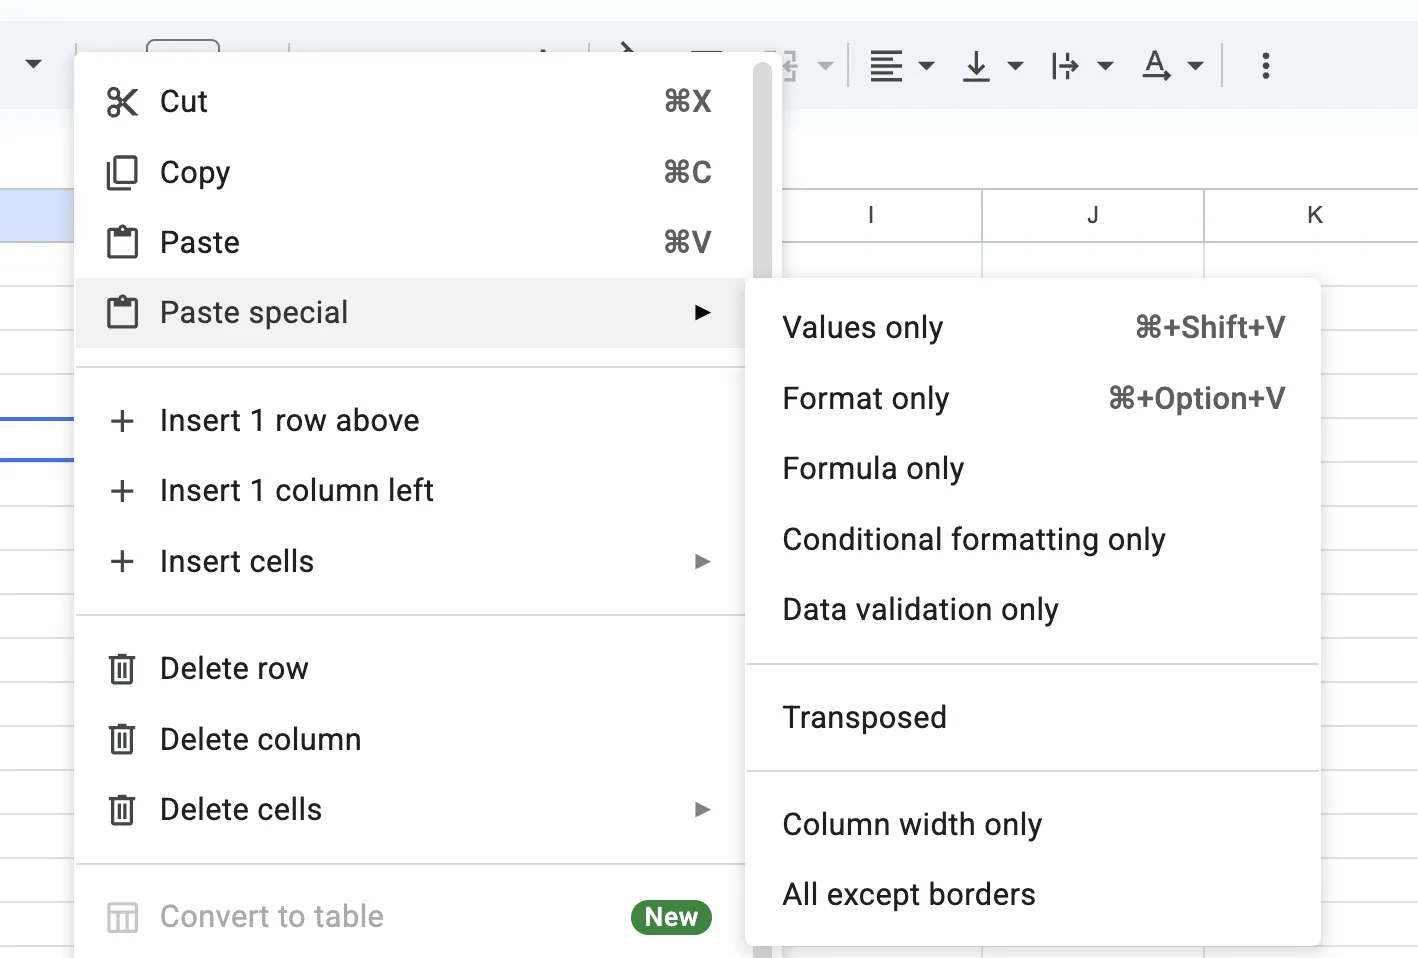The width and height of the screenshot is (1418, 958).
Task: Open the three-dot more toolbar options
Action: tap(1265, 65)
